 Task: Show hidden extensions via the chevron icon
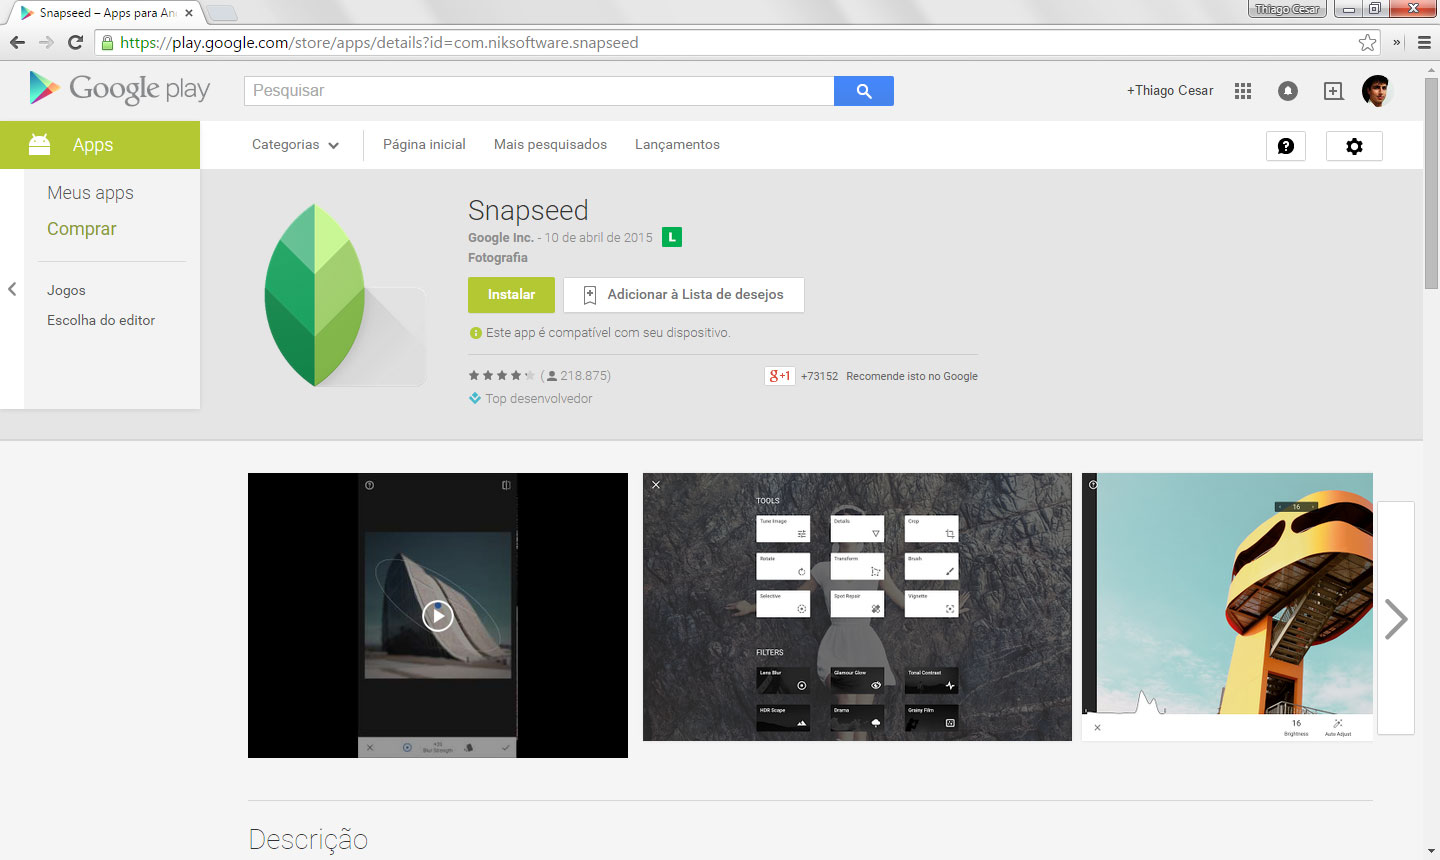click(1397, 42)
